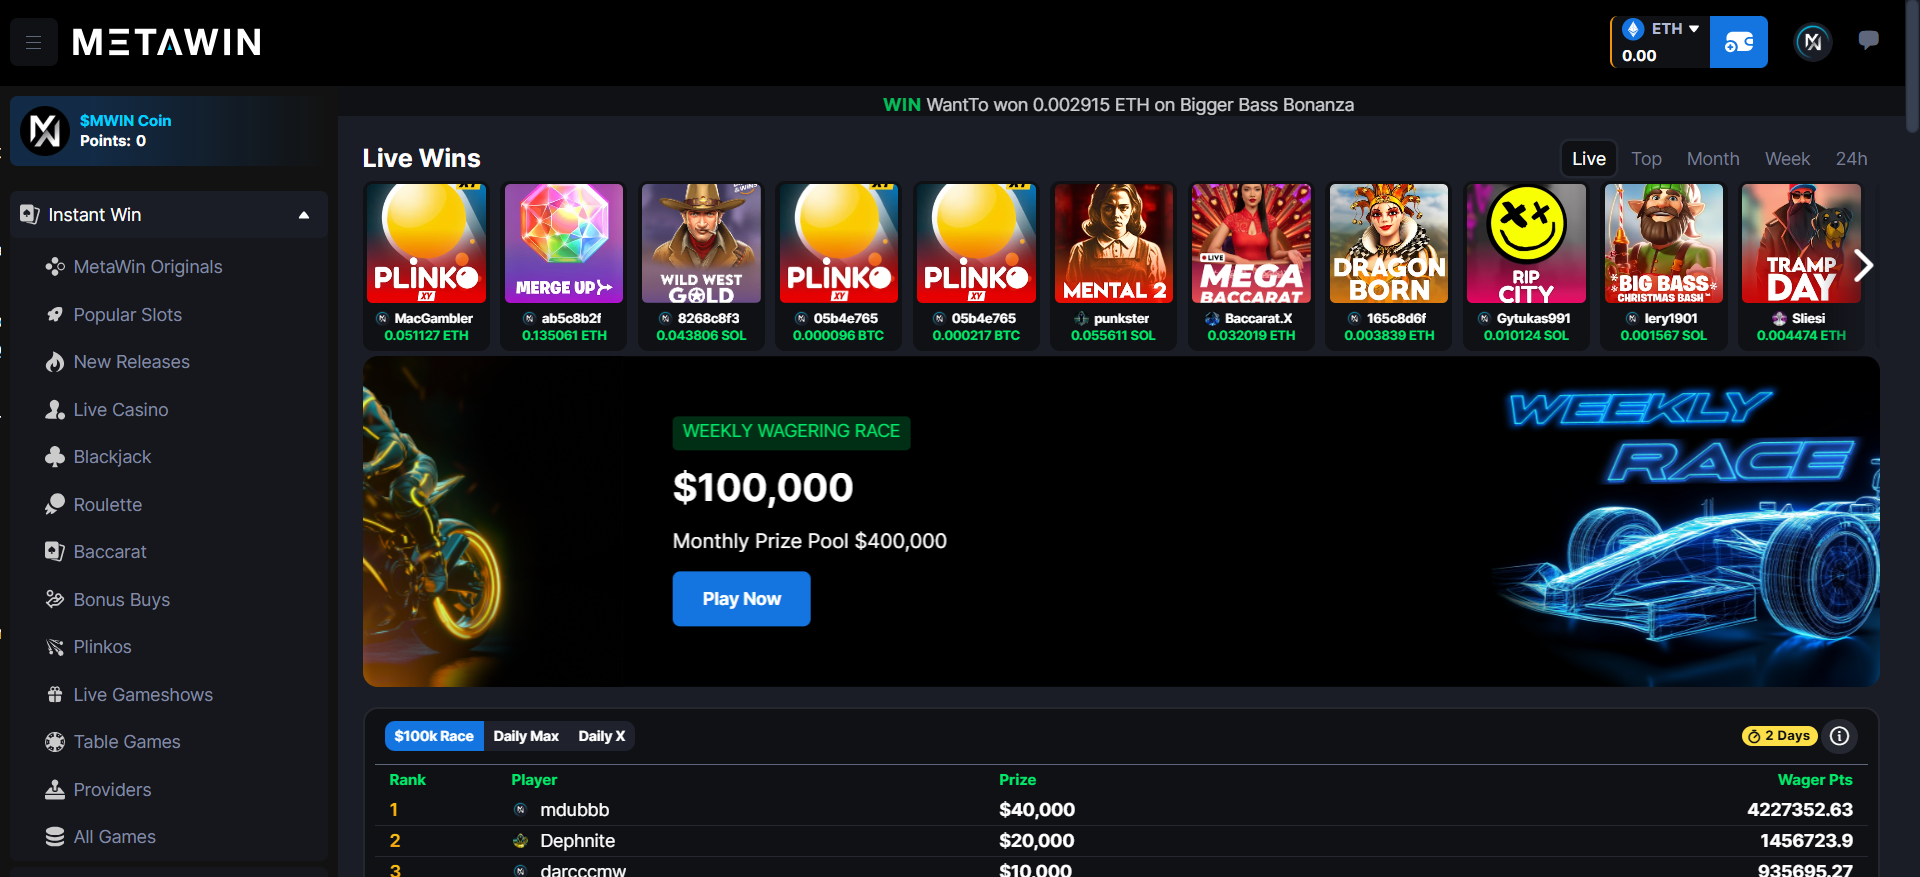
Task: Select the Daily X tab
Action: (601, 736)
